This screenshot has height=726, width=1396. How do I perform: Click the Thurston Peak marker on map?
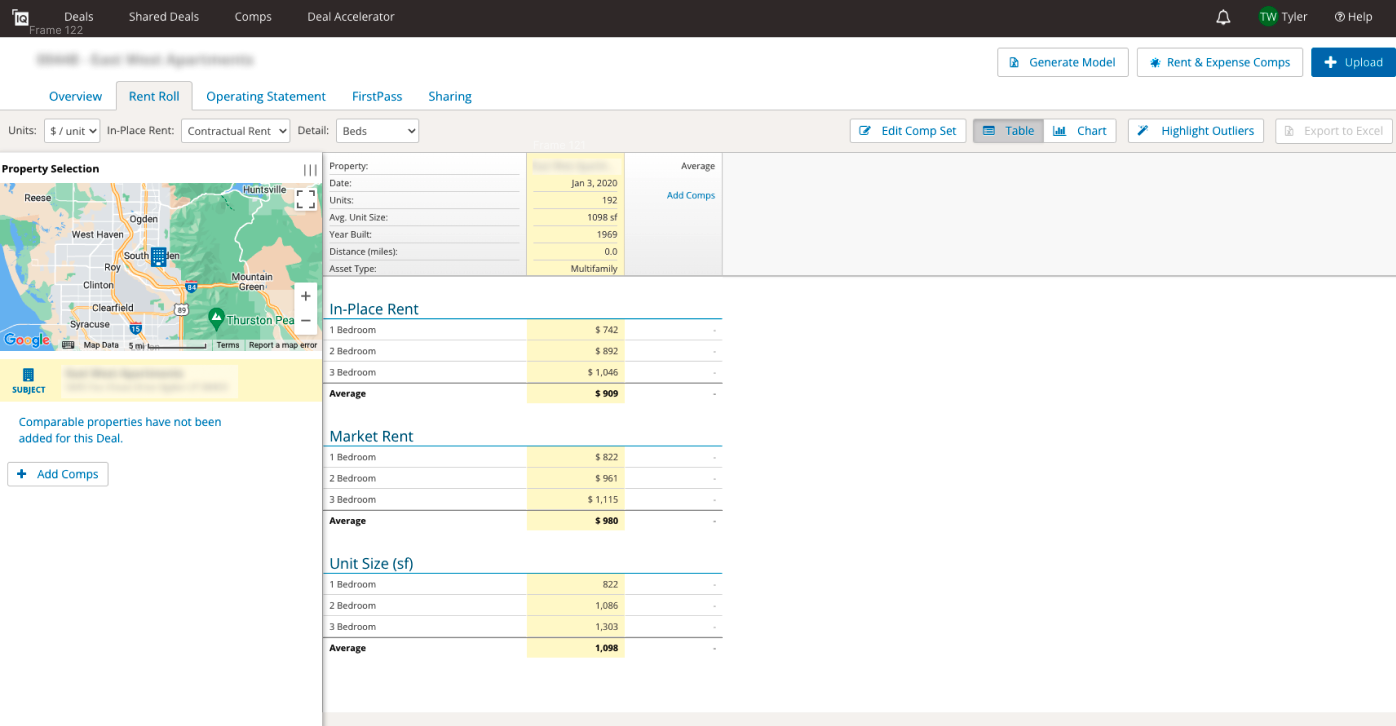[x=216, y=318]
